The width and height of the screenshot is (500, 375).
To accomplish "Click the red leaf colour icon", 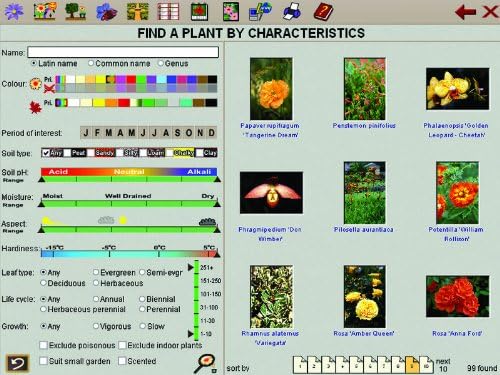I will point(35,107).
